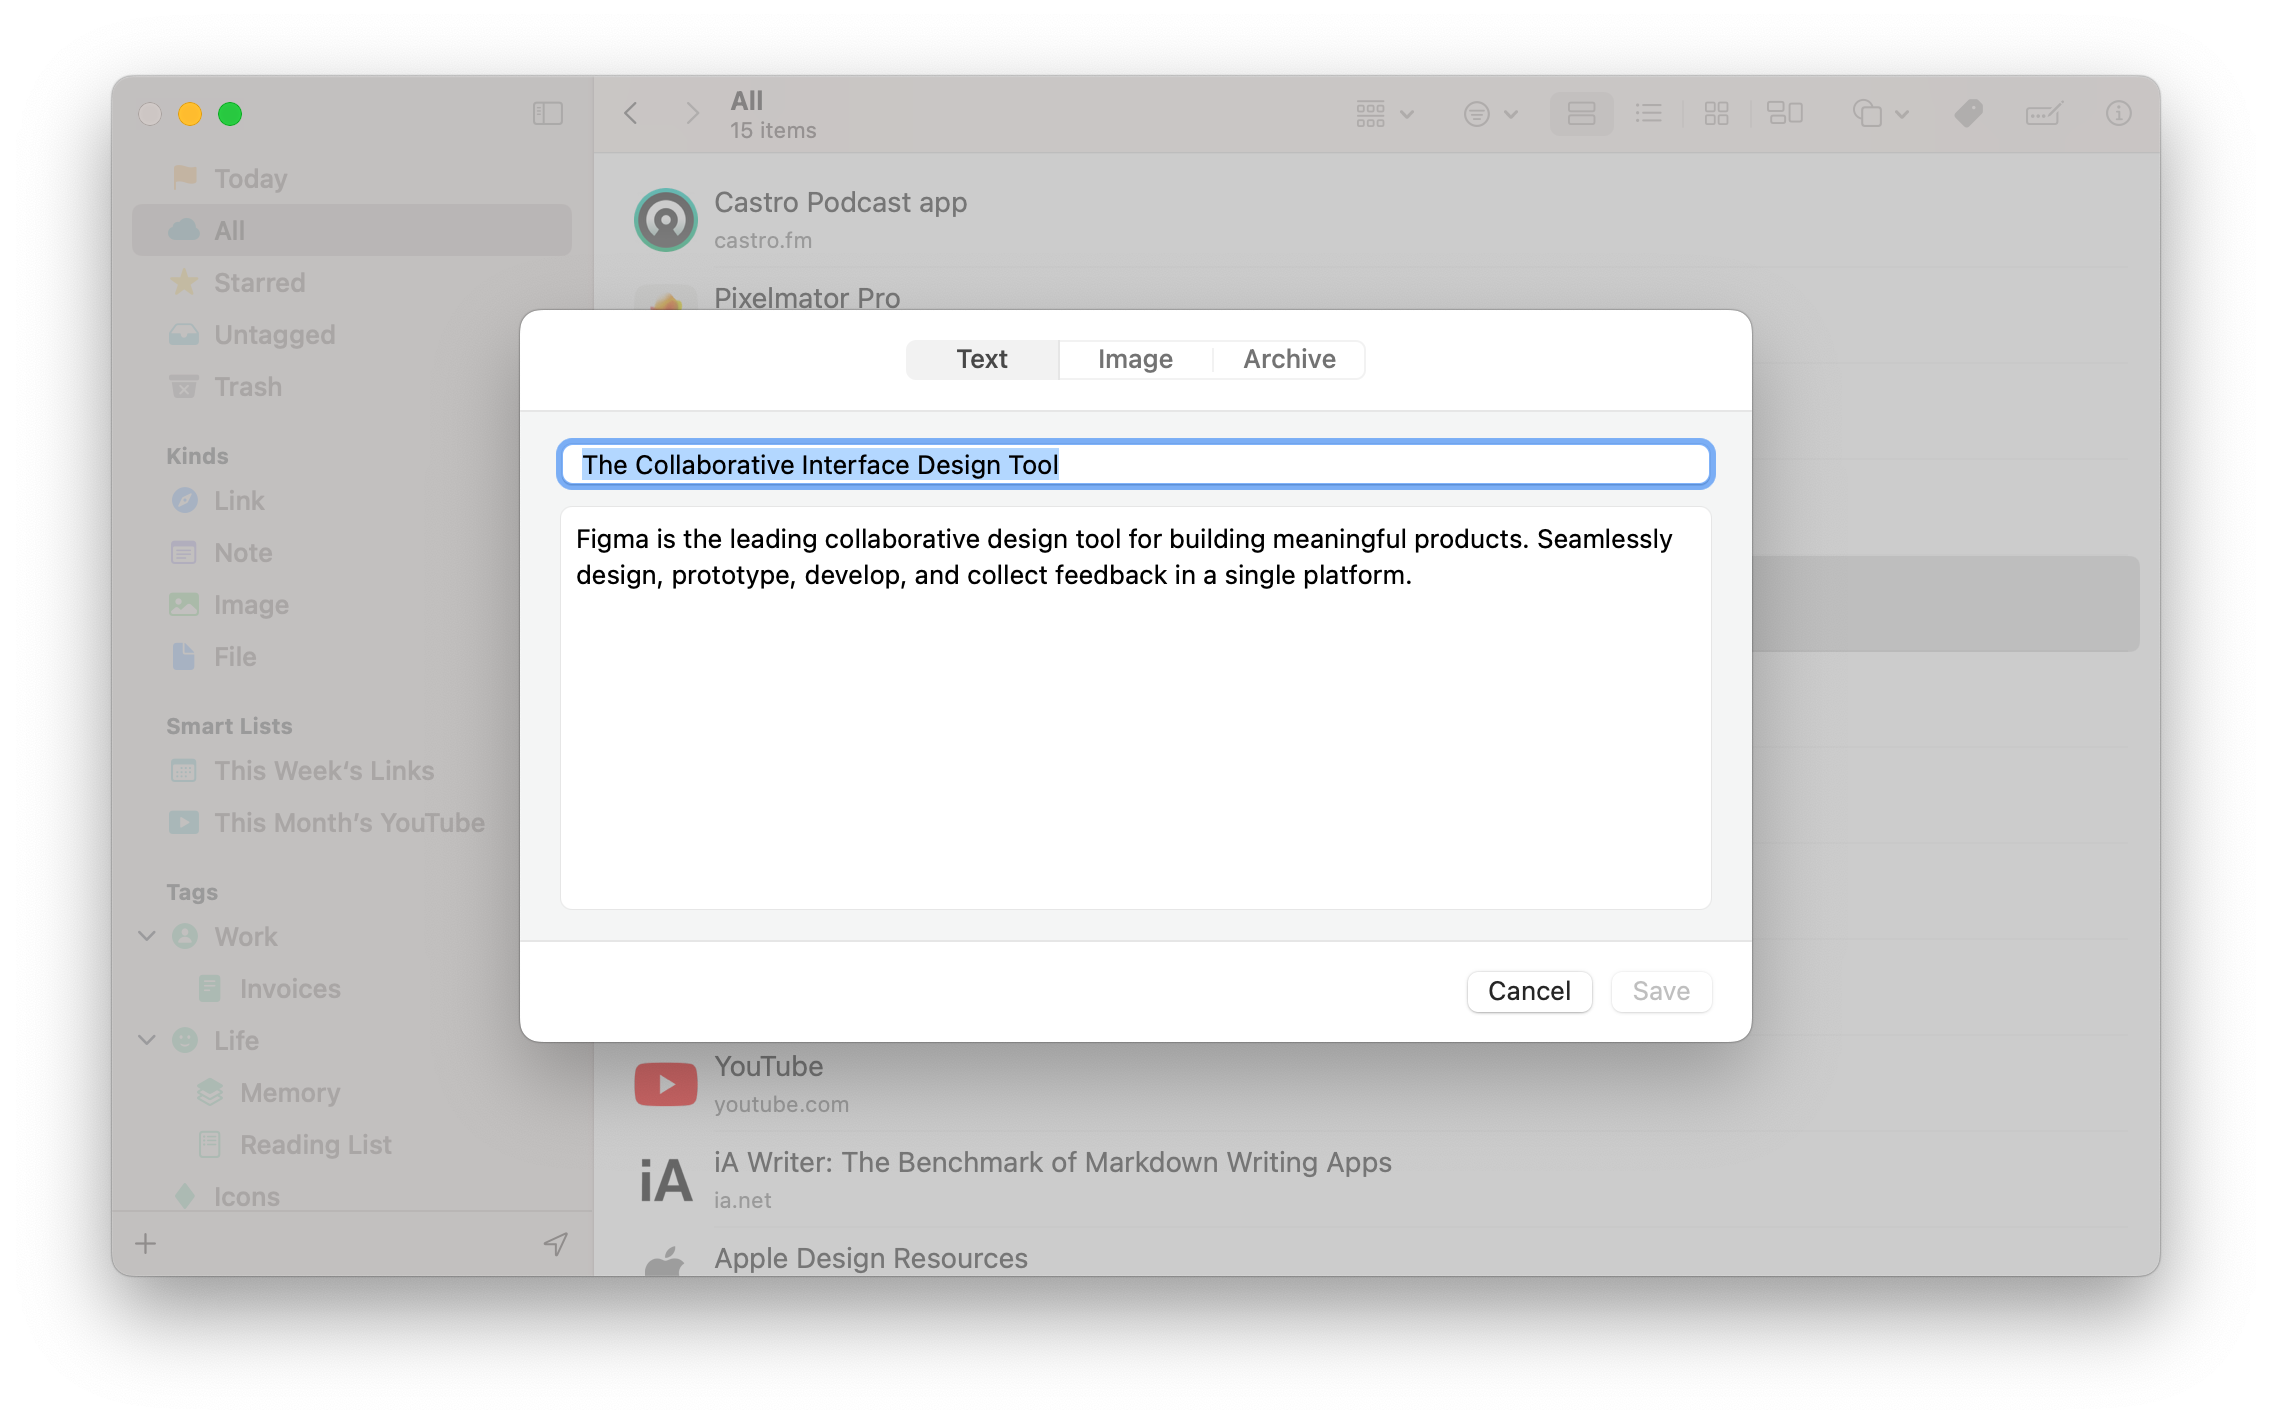Click the Cancel button
Screen dimensions: 2272x1424
point(1529,991)
